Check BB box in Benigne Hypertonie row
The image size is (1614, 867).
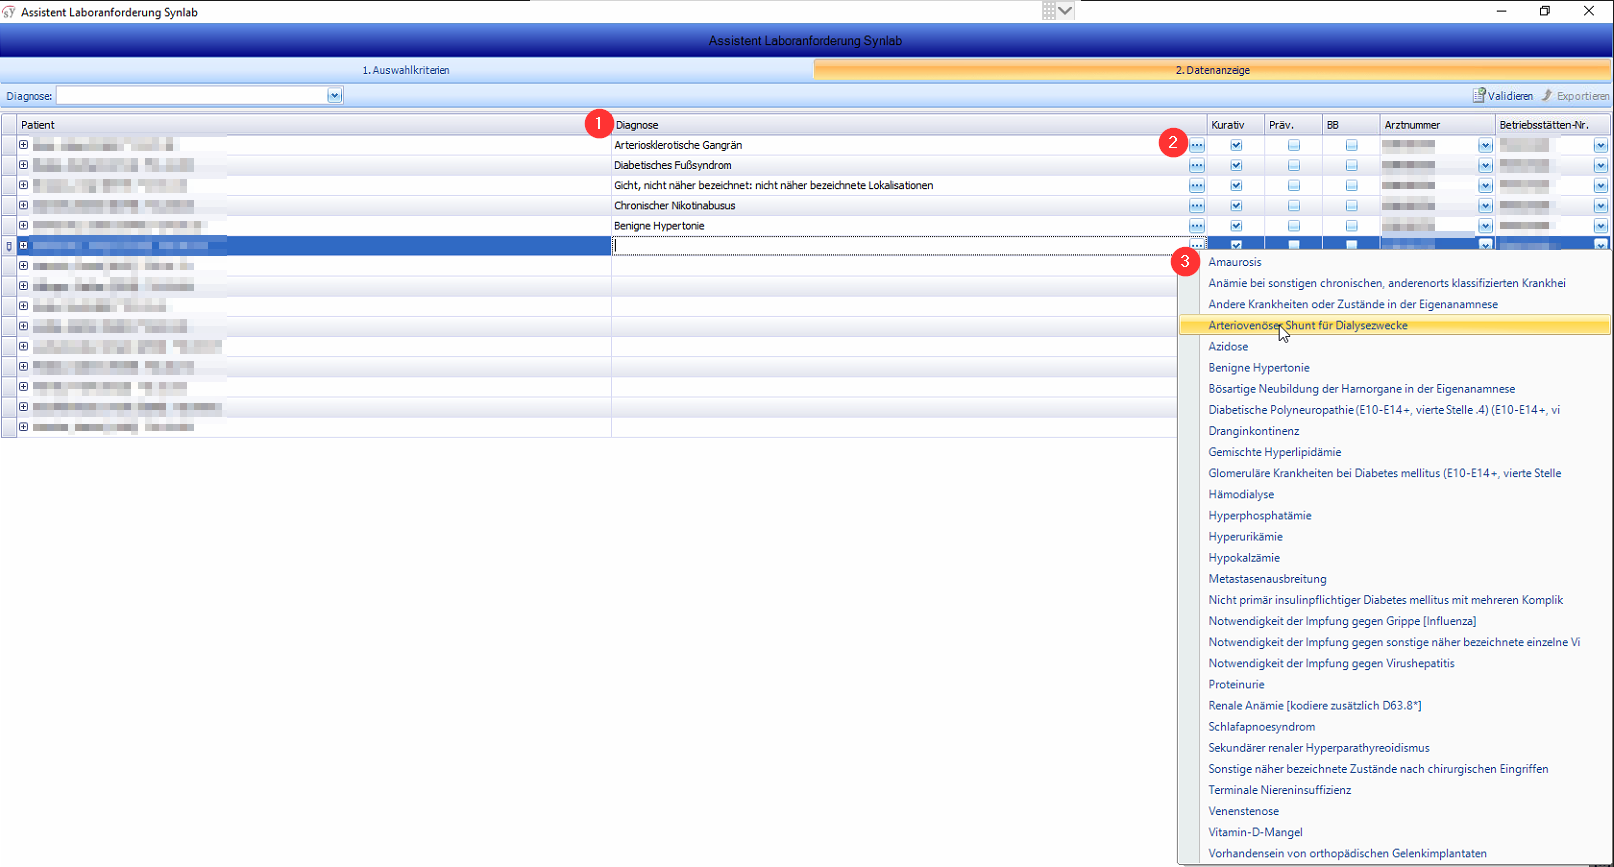[1351, 226]
